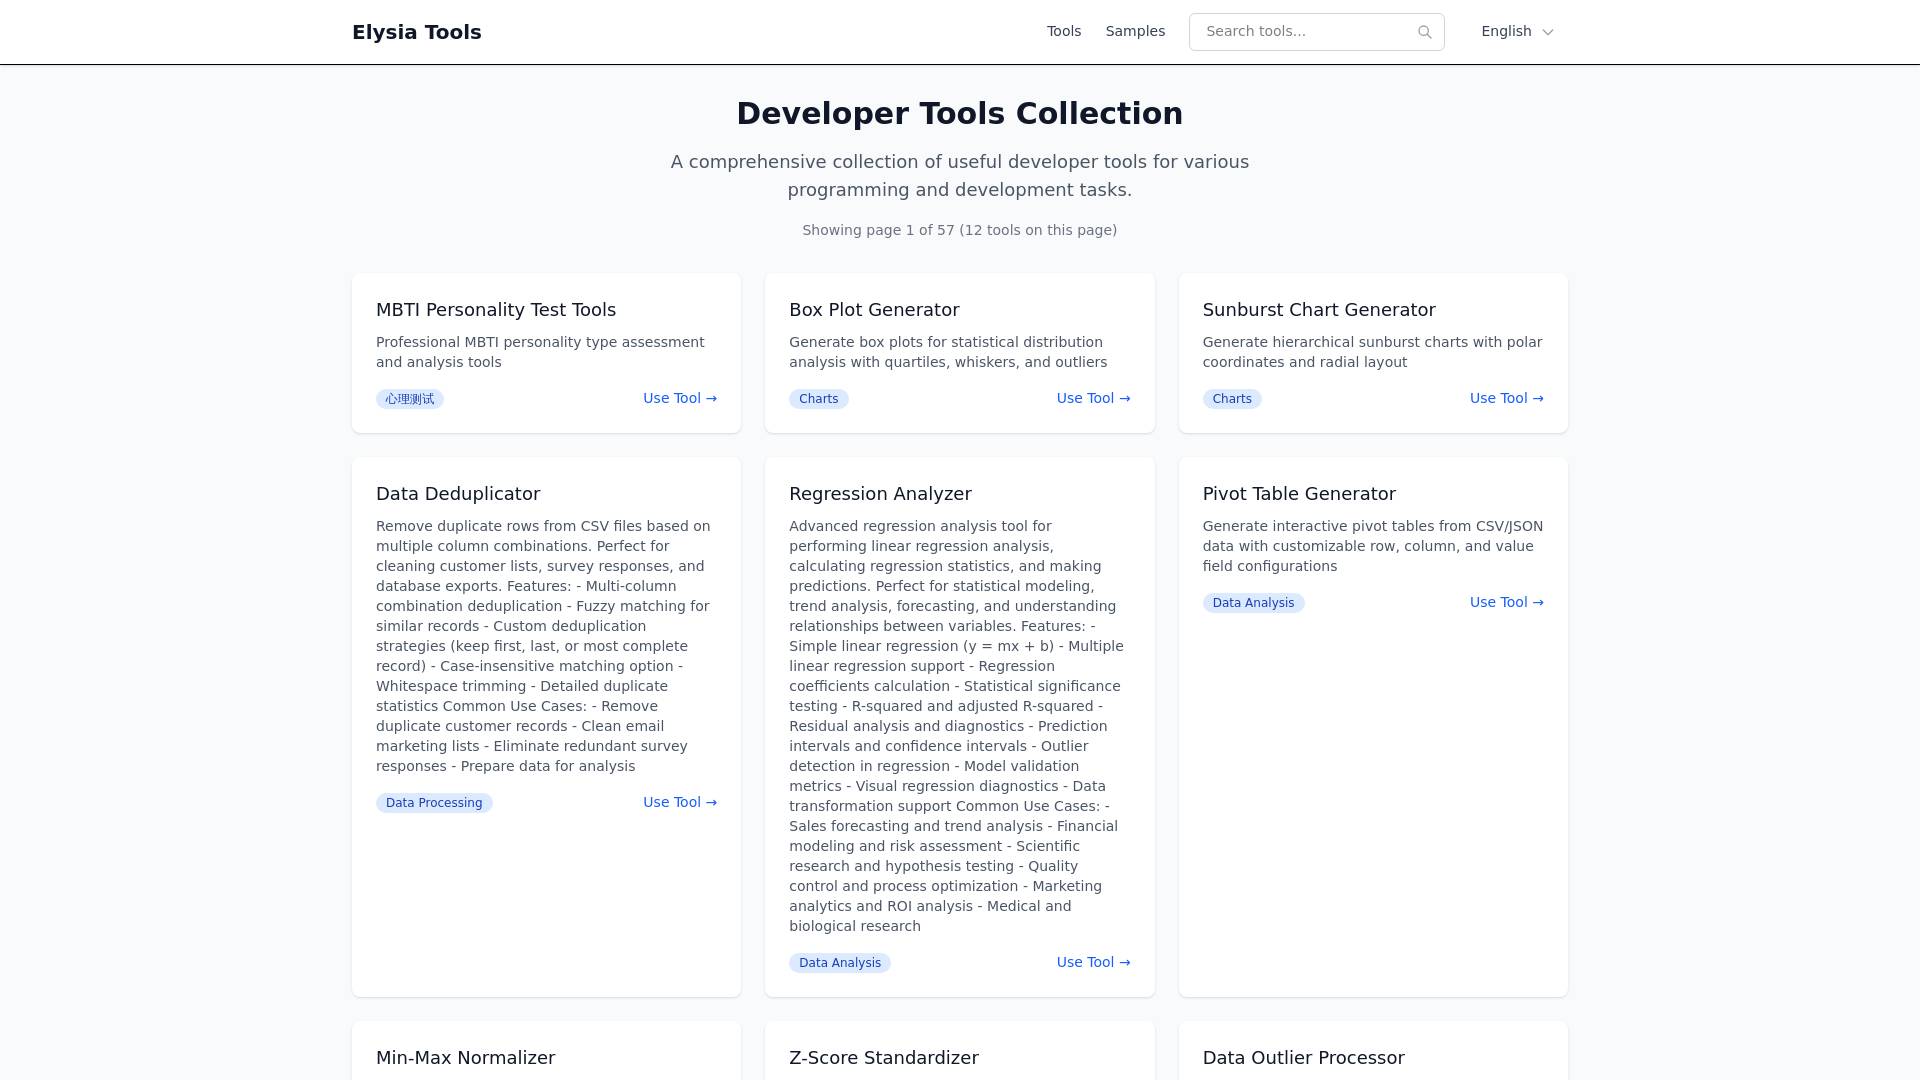Open the Tools nav item
Image resolution: width=1920 pixels, height=1080 pixels.
point(1064,31)
